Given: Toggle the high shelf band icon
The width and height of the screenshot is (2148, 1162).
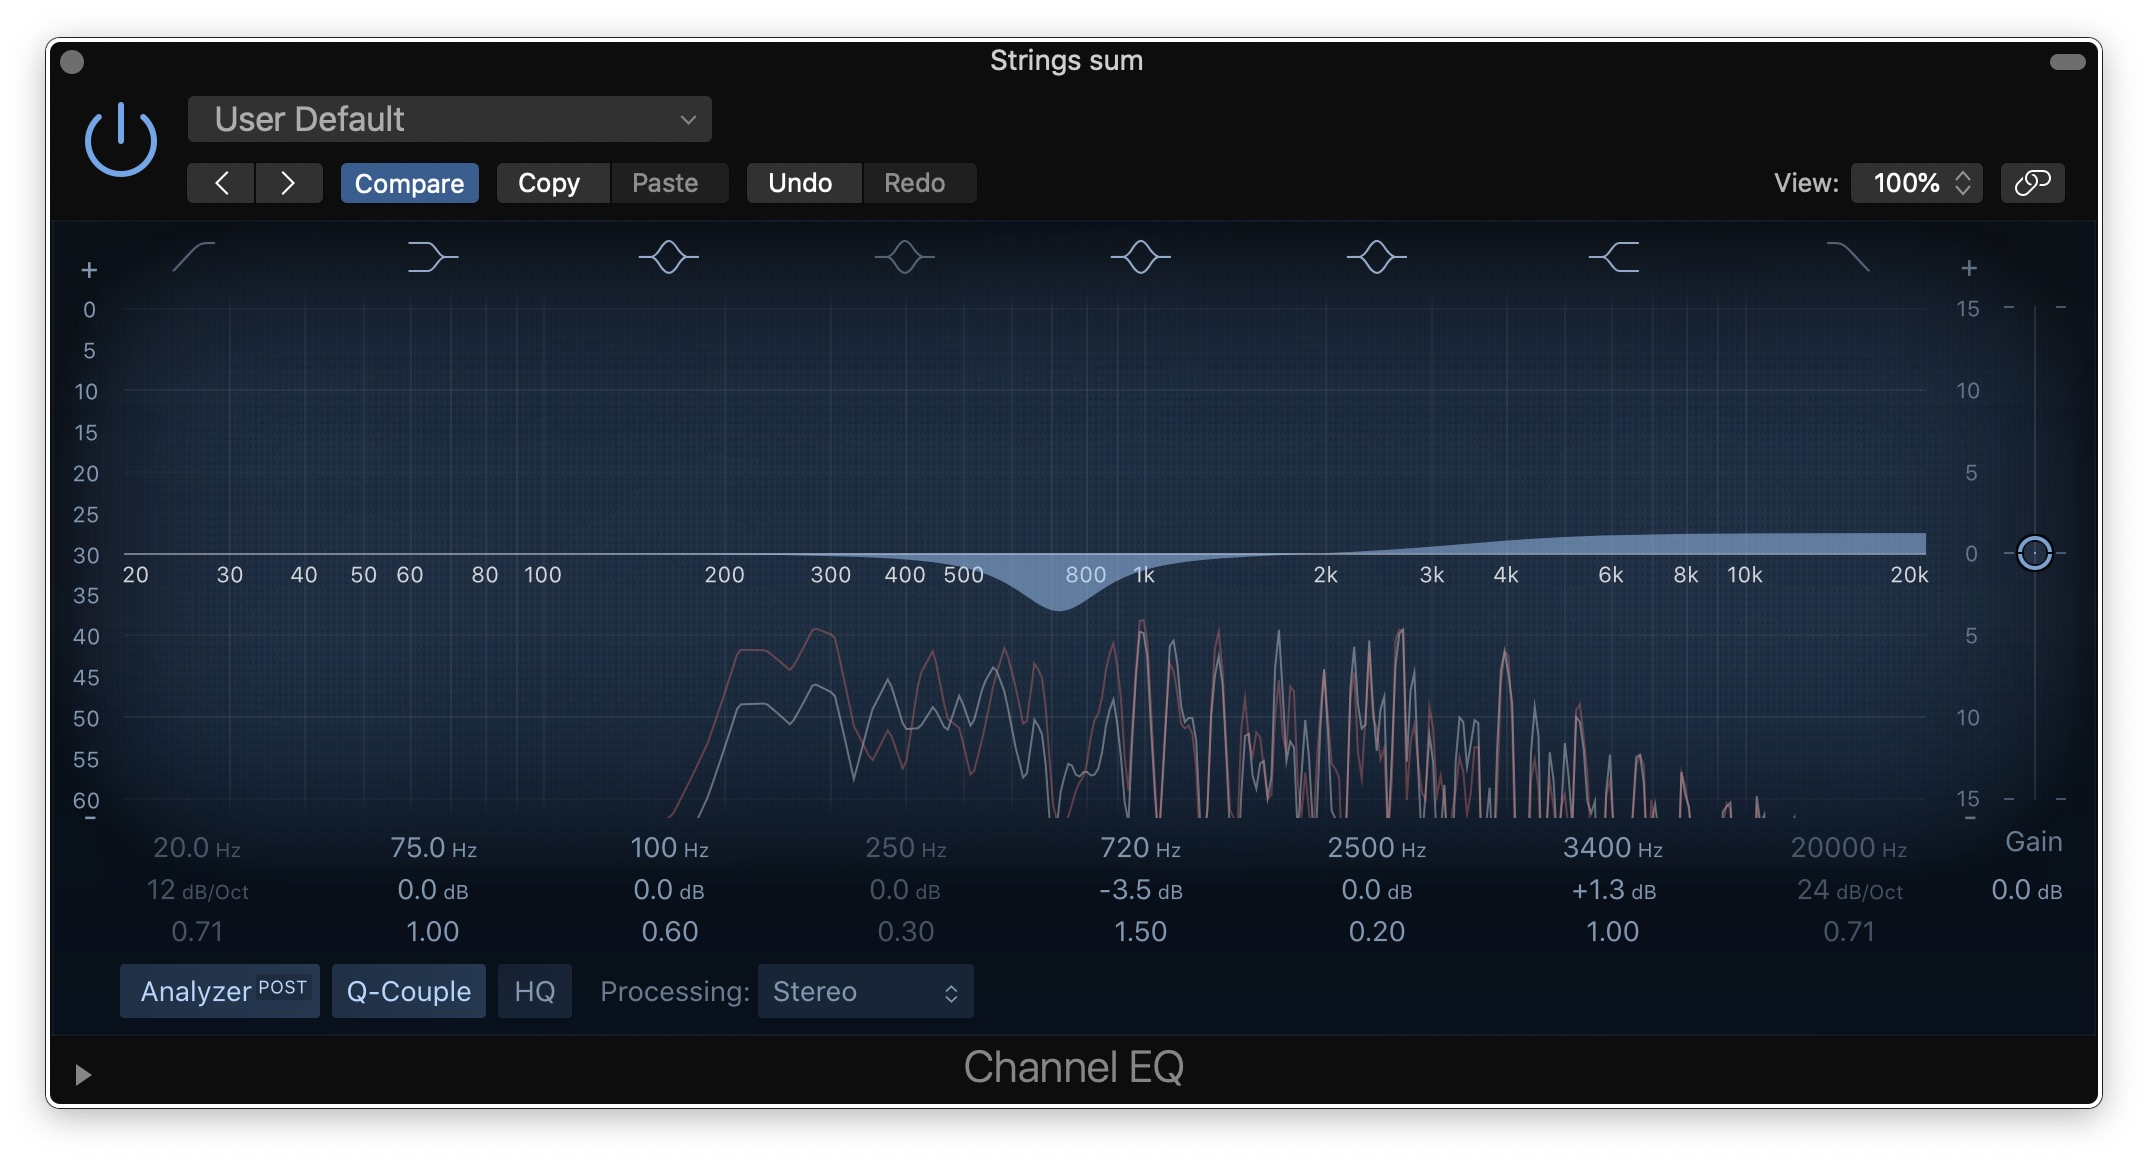Looking at the screenshot, I should click(x=1613, y=257).
